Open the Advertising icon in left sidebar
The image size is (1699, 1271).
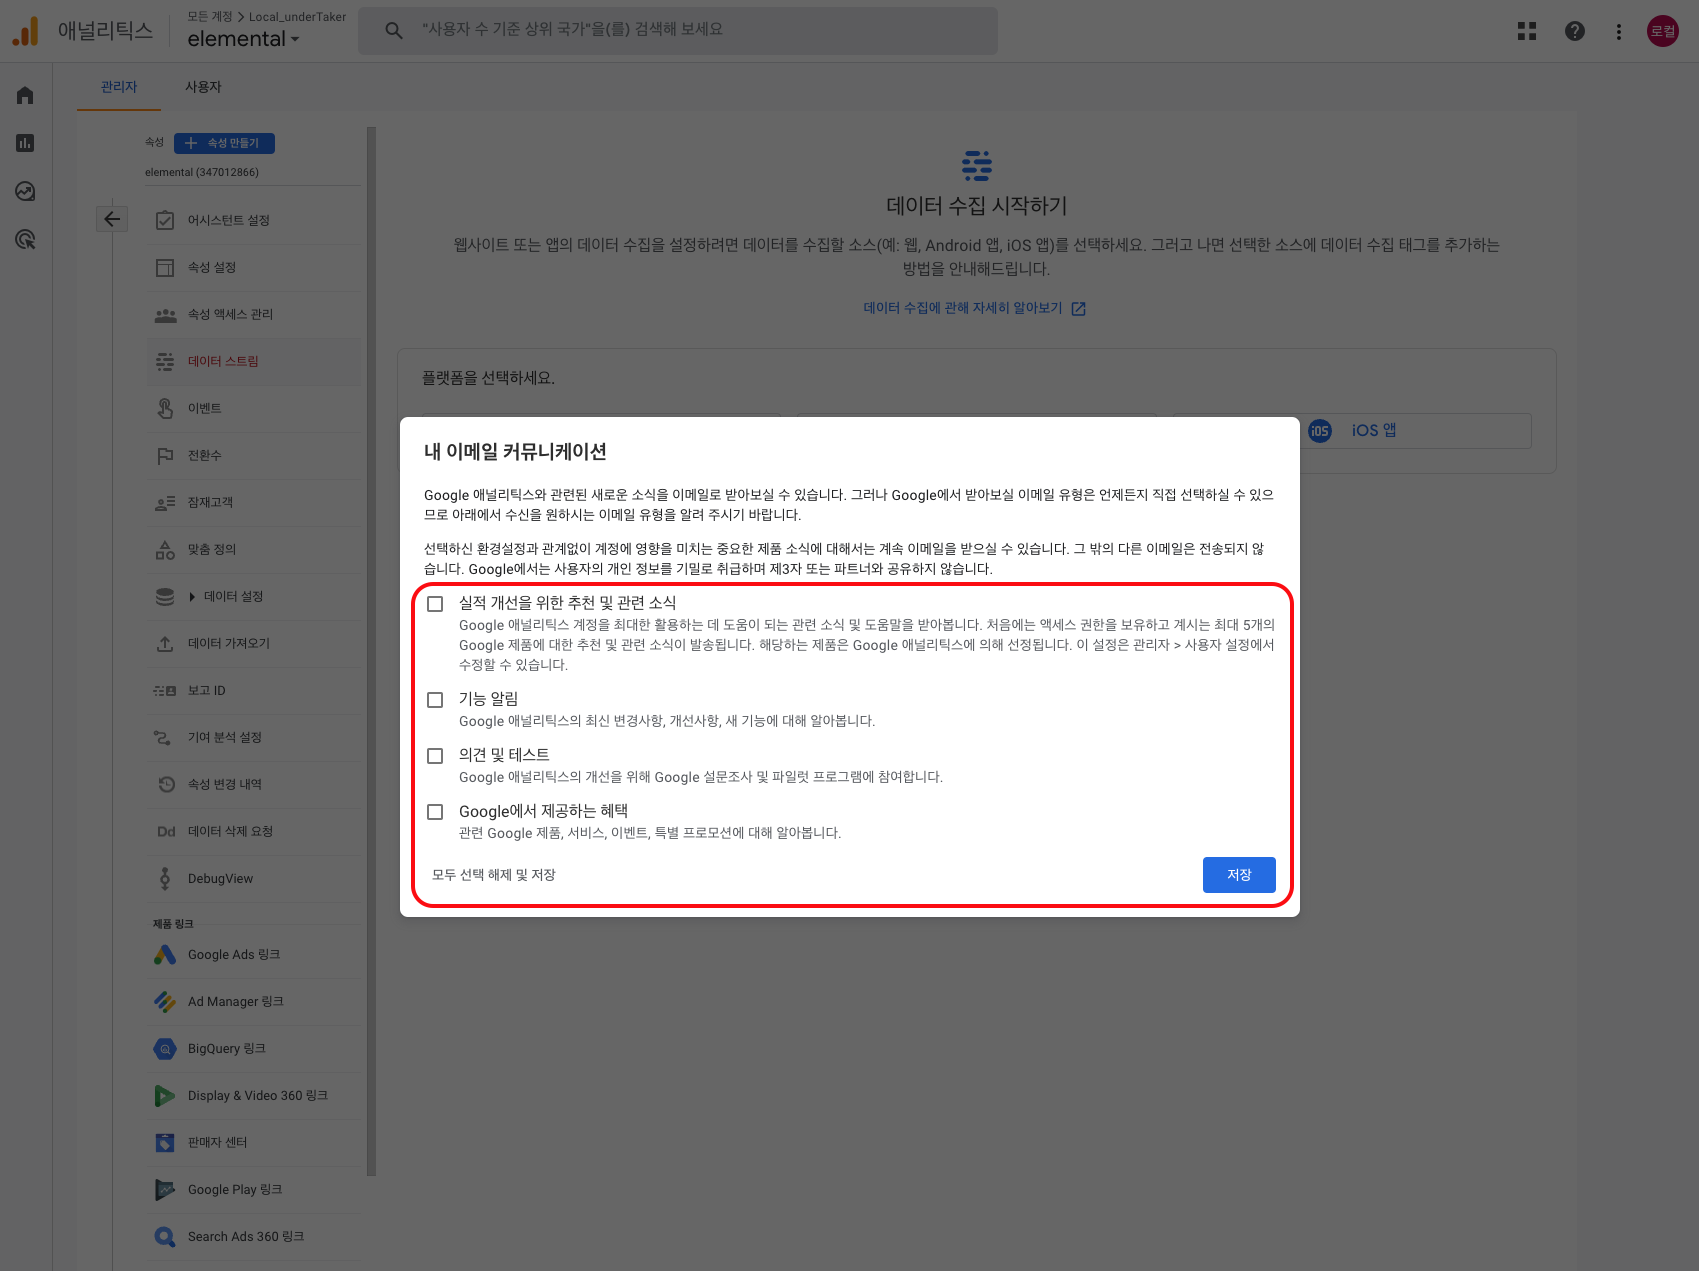pyautogui.click(x=25, y=239)
